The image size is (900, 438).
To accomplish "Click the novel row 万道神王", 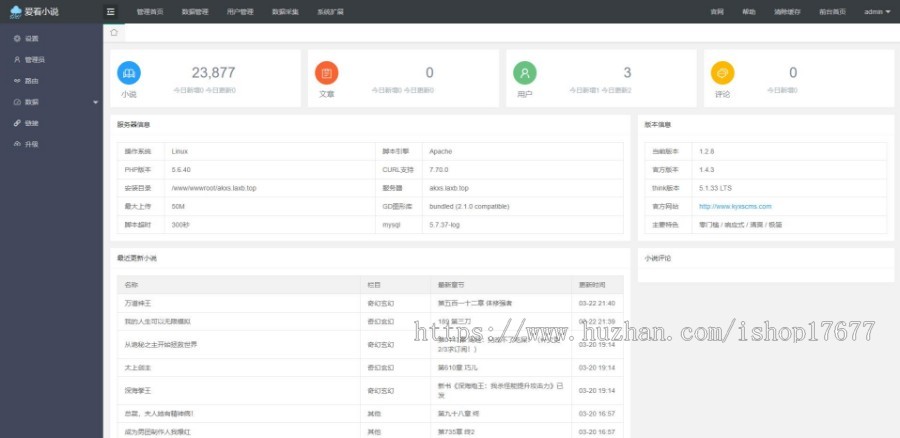I will [x=138, y=303].
